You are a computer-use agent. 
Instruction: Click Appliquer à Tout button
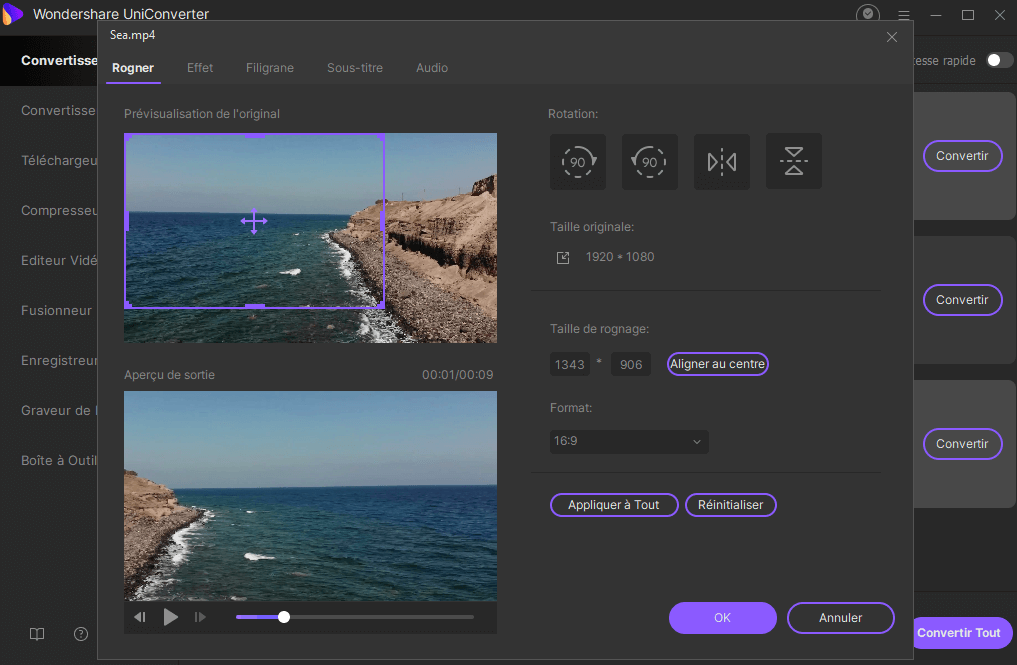[x=614, y=505]
